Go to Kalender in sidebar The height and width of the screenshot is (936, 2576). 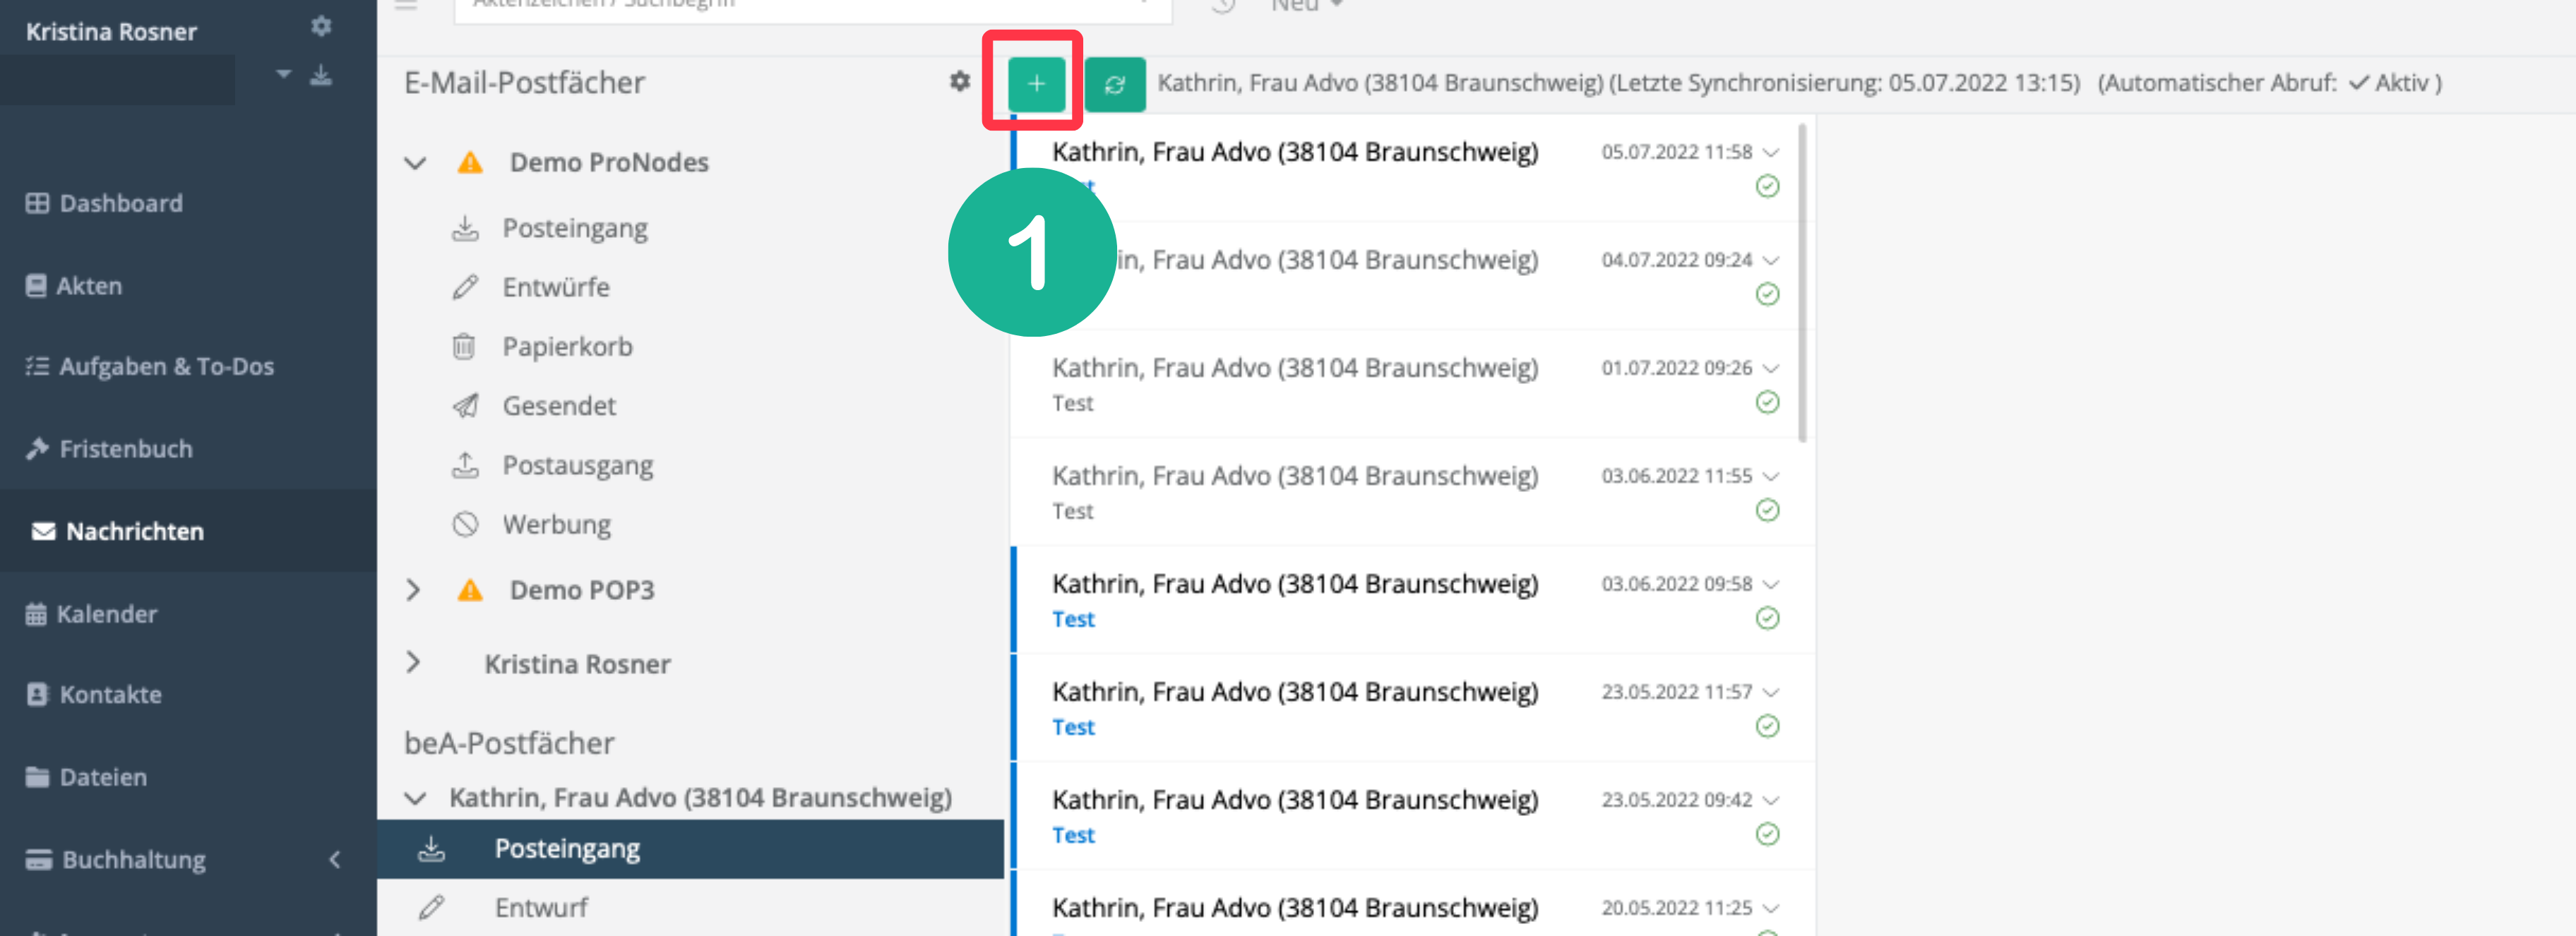[106, 613]
